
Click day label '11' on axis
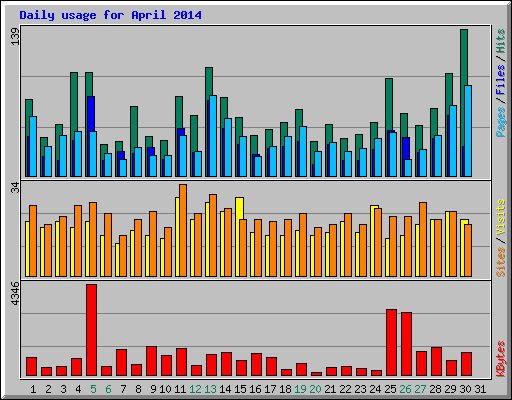coord(180,389)
